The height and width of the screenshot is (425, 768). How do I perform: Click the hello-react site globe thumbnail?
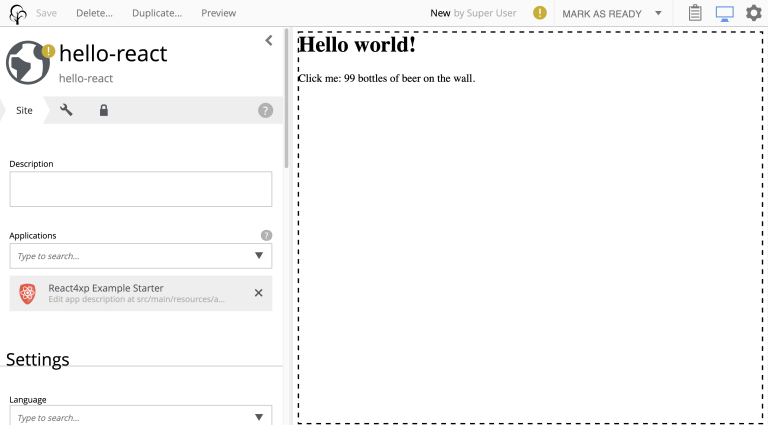pos(28,62)
